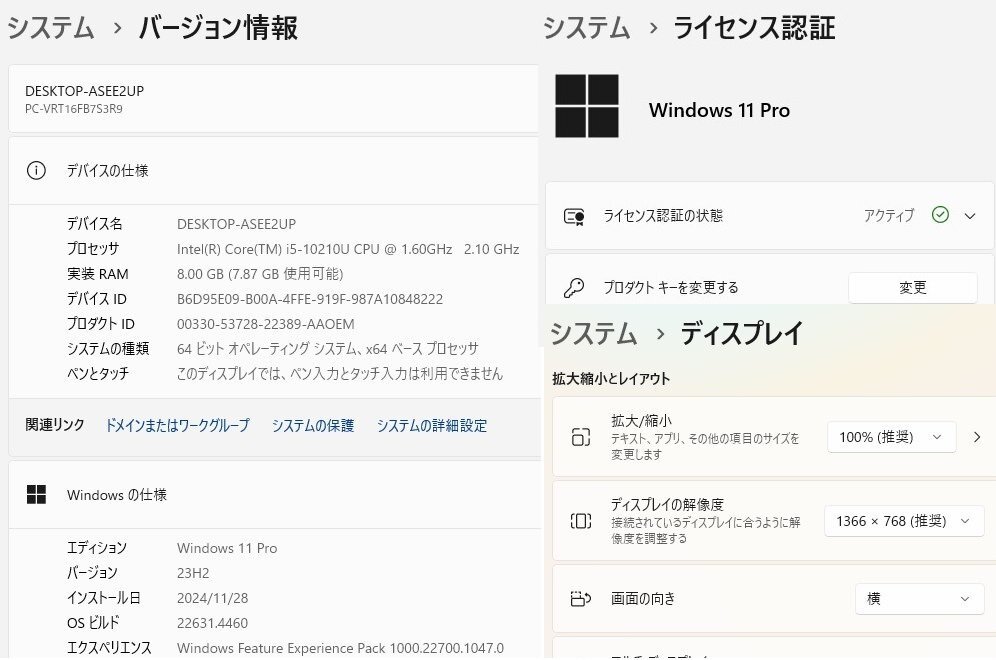Click the key icon beside プロダクト キーを変更する

click(574, 288)
